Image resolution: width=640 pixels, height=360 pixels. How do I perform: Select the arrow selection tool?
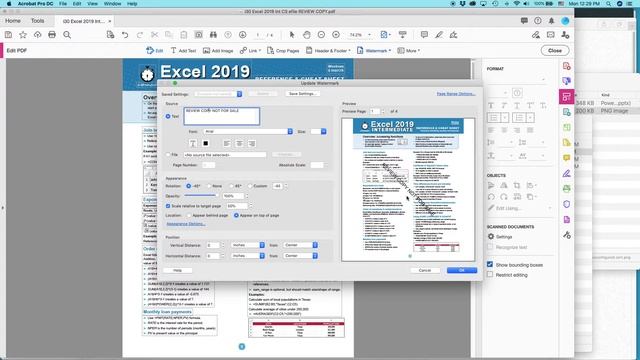pyautogui.click(x=292, y=35)
